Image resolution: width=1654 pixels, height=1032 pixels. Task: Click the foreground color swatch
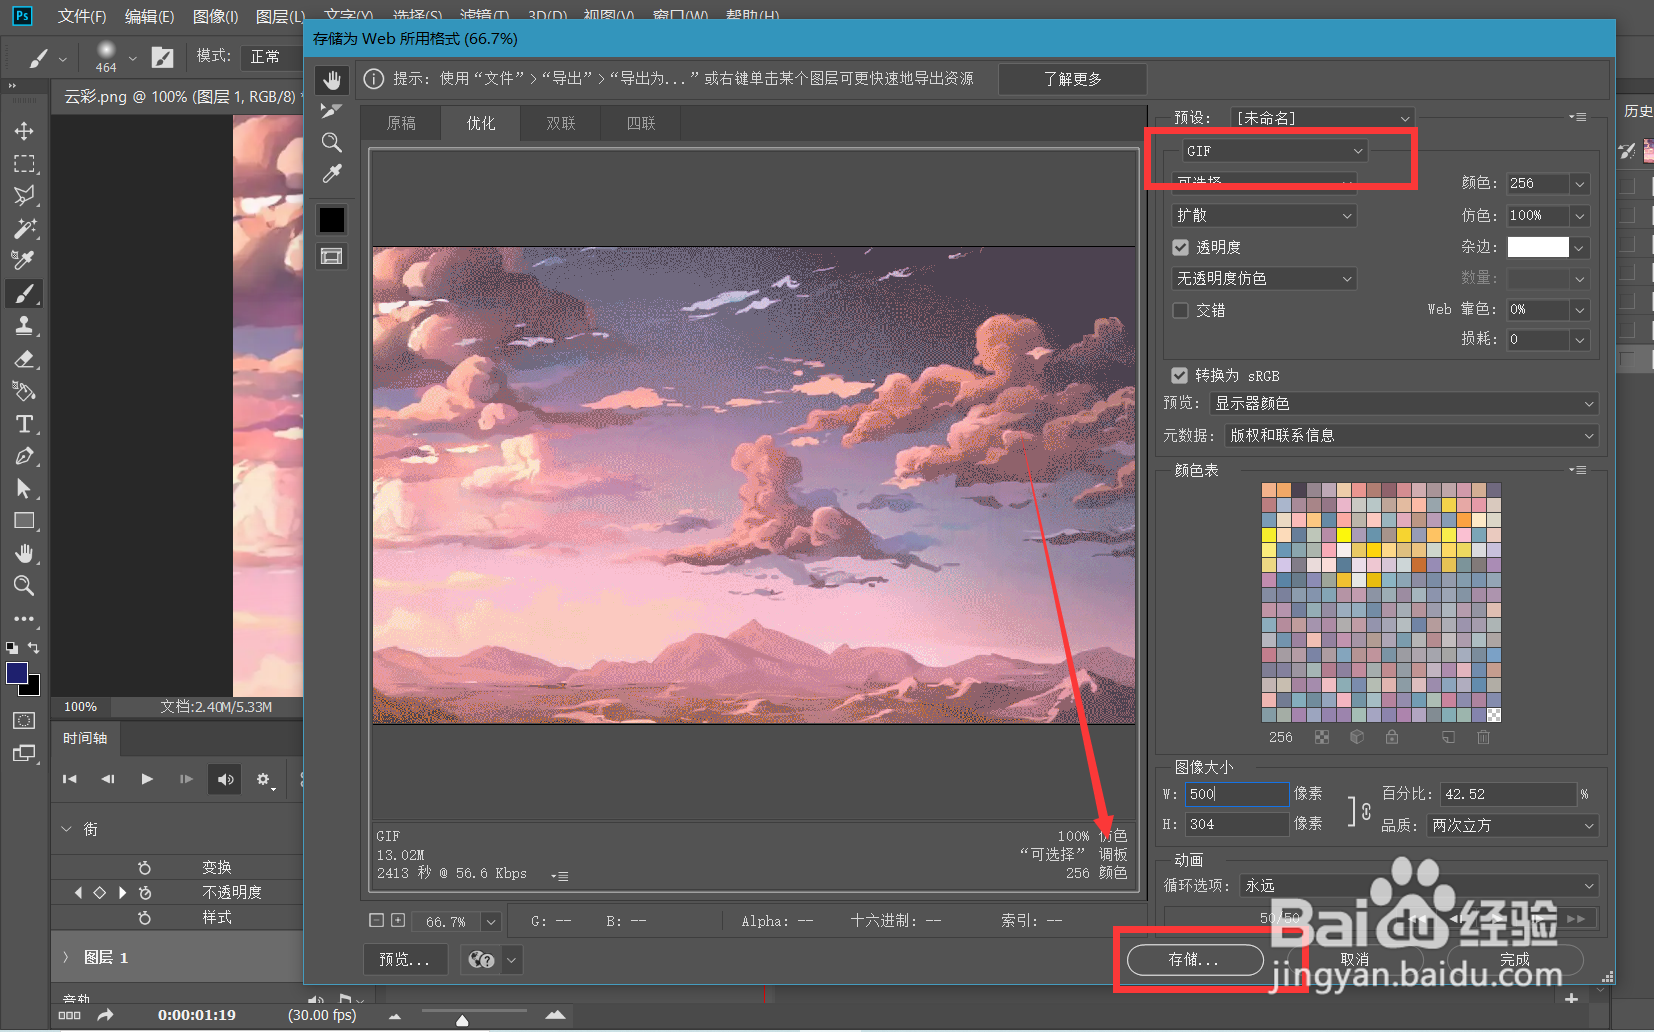point(17,673)
